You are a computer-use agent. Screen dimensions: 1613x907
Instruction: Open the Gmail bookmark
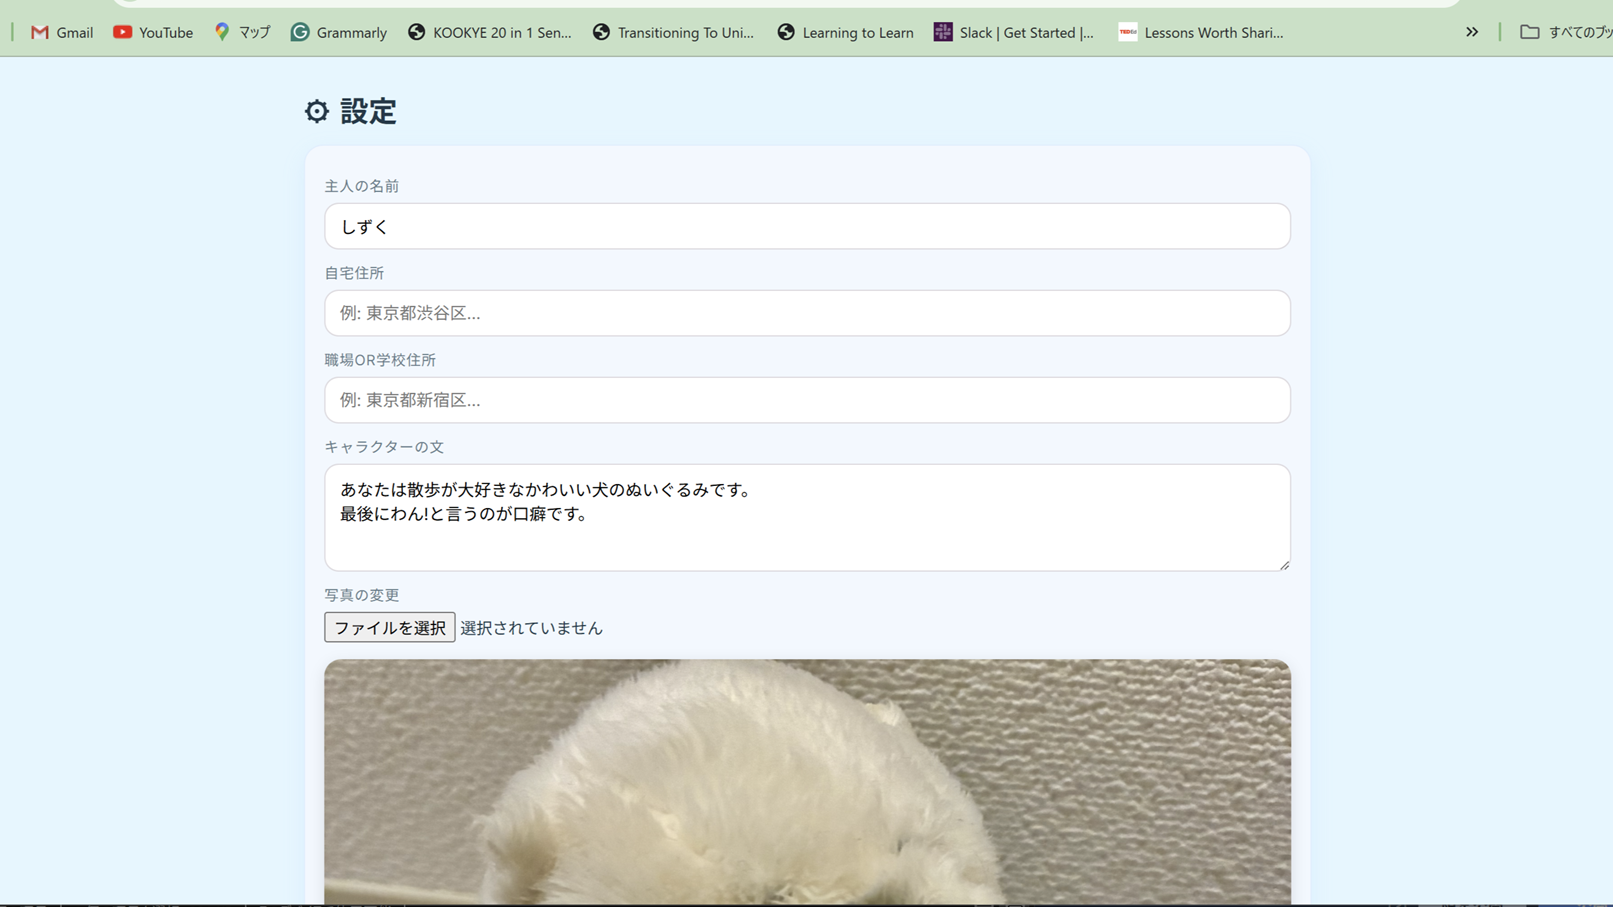click(x=61, y=32)
